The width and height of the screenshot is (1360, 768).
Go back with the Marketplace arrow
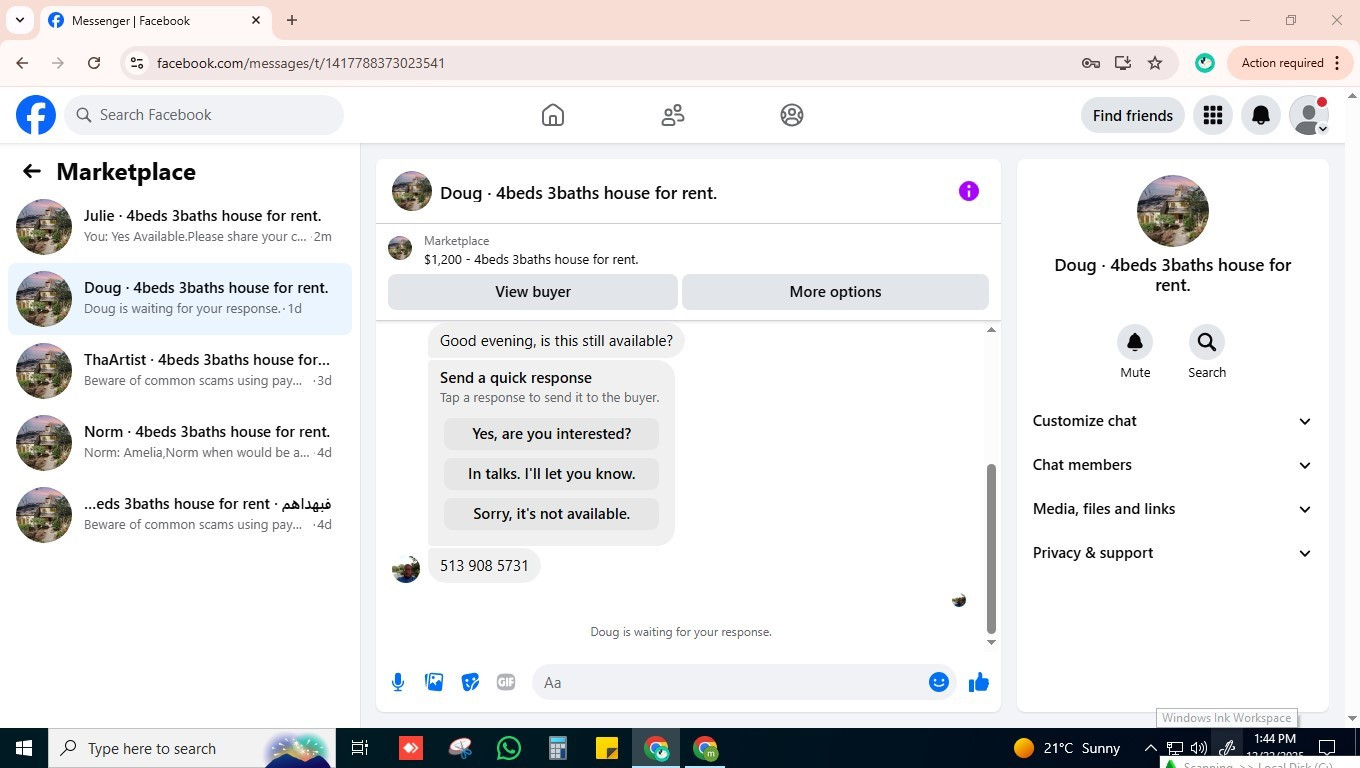pyautogui.click(x=32, y=171)
